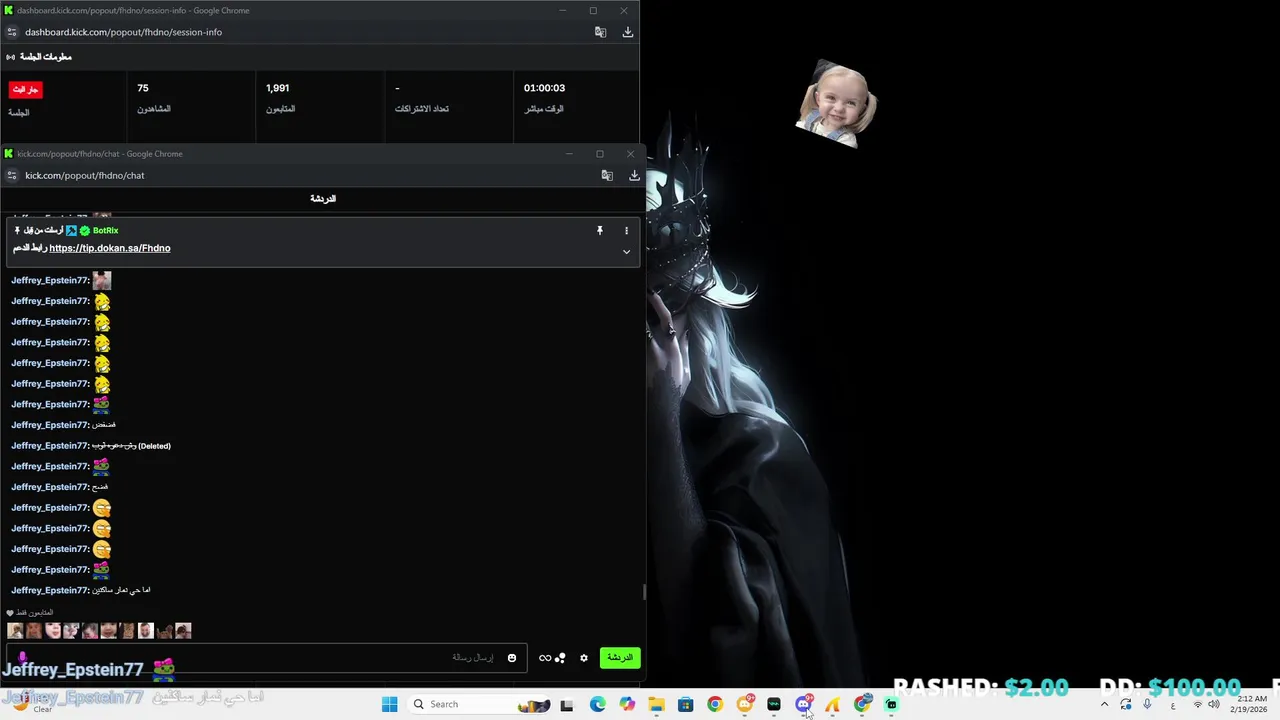Click the BotRix sender name

[x=106, y=231]
